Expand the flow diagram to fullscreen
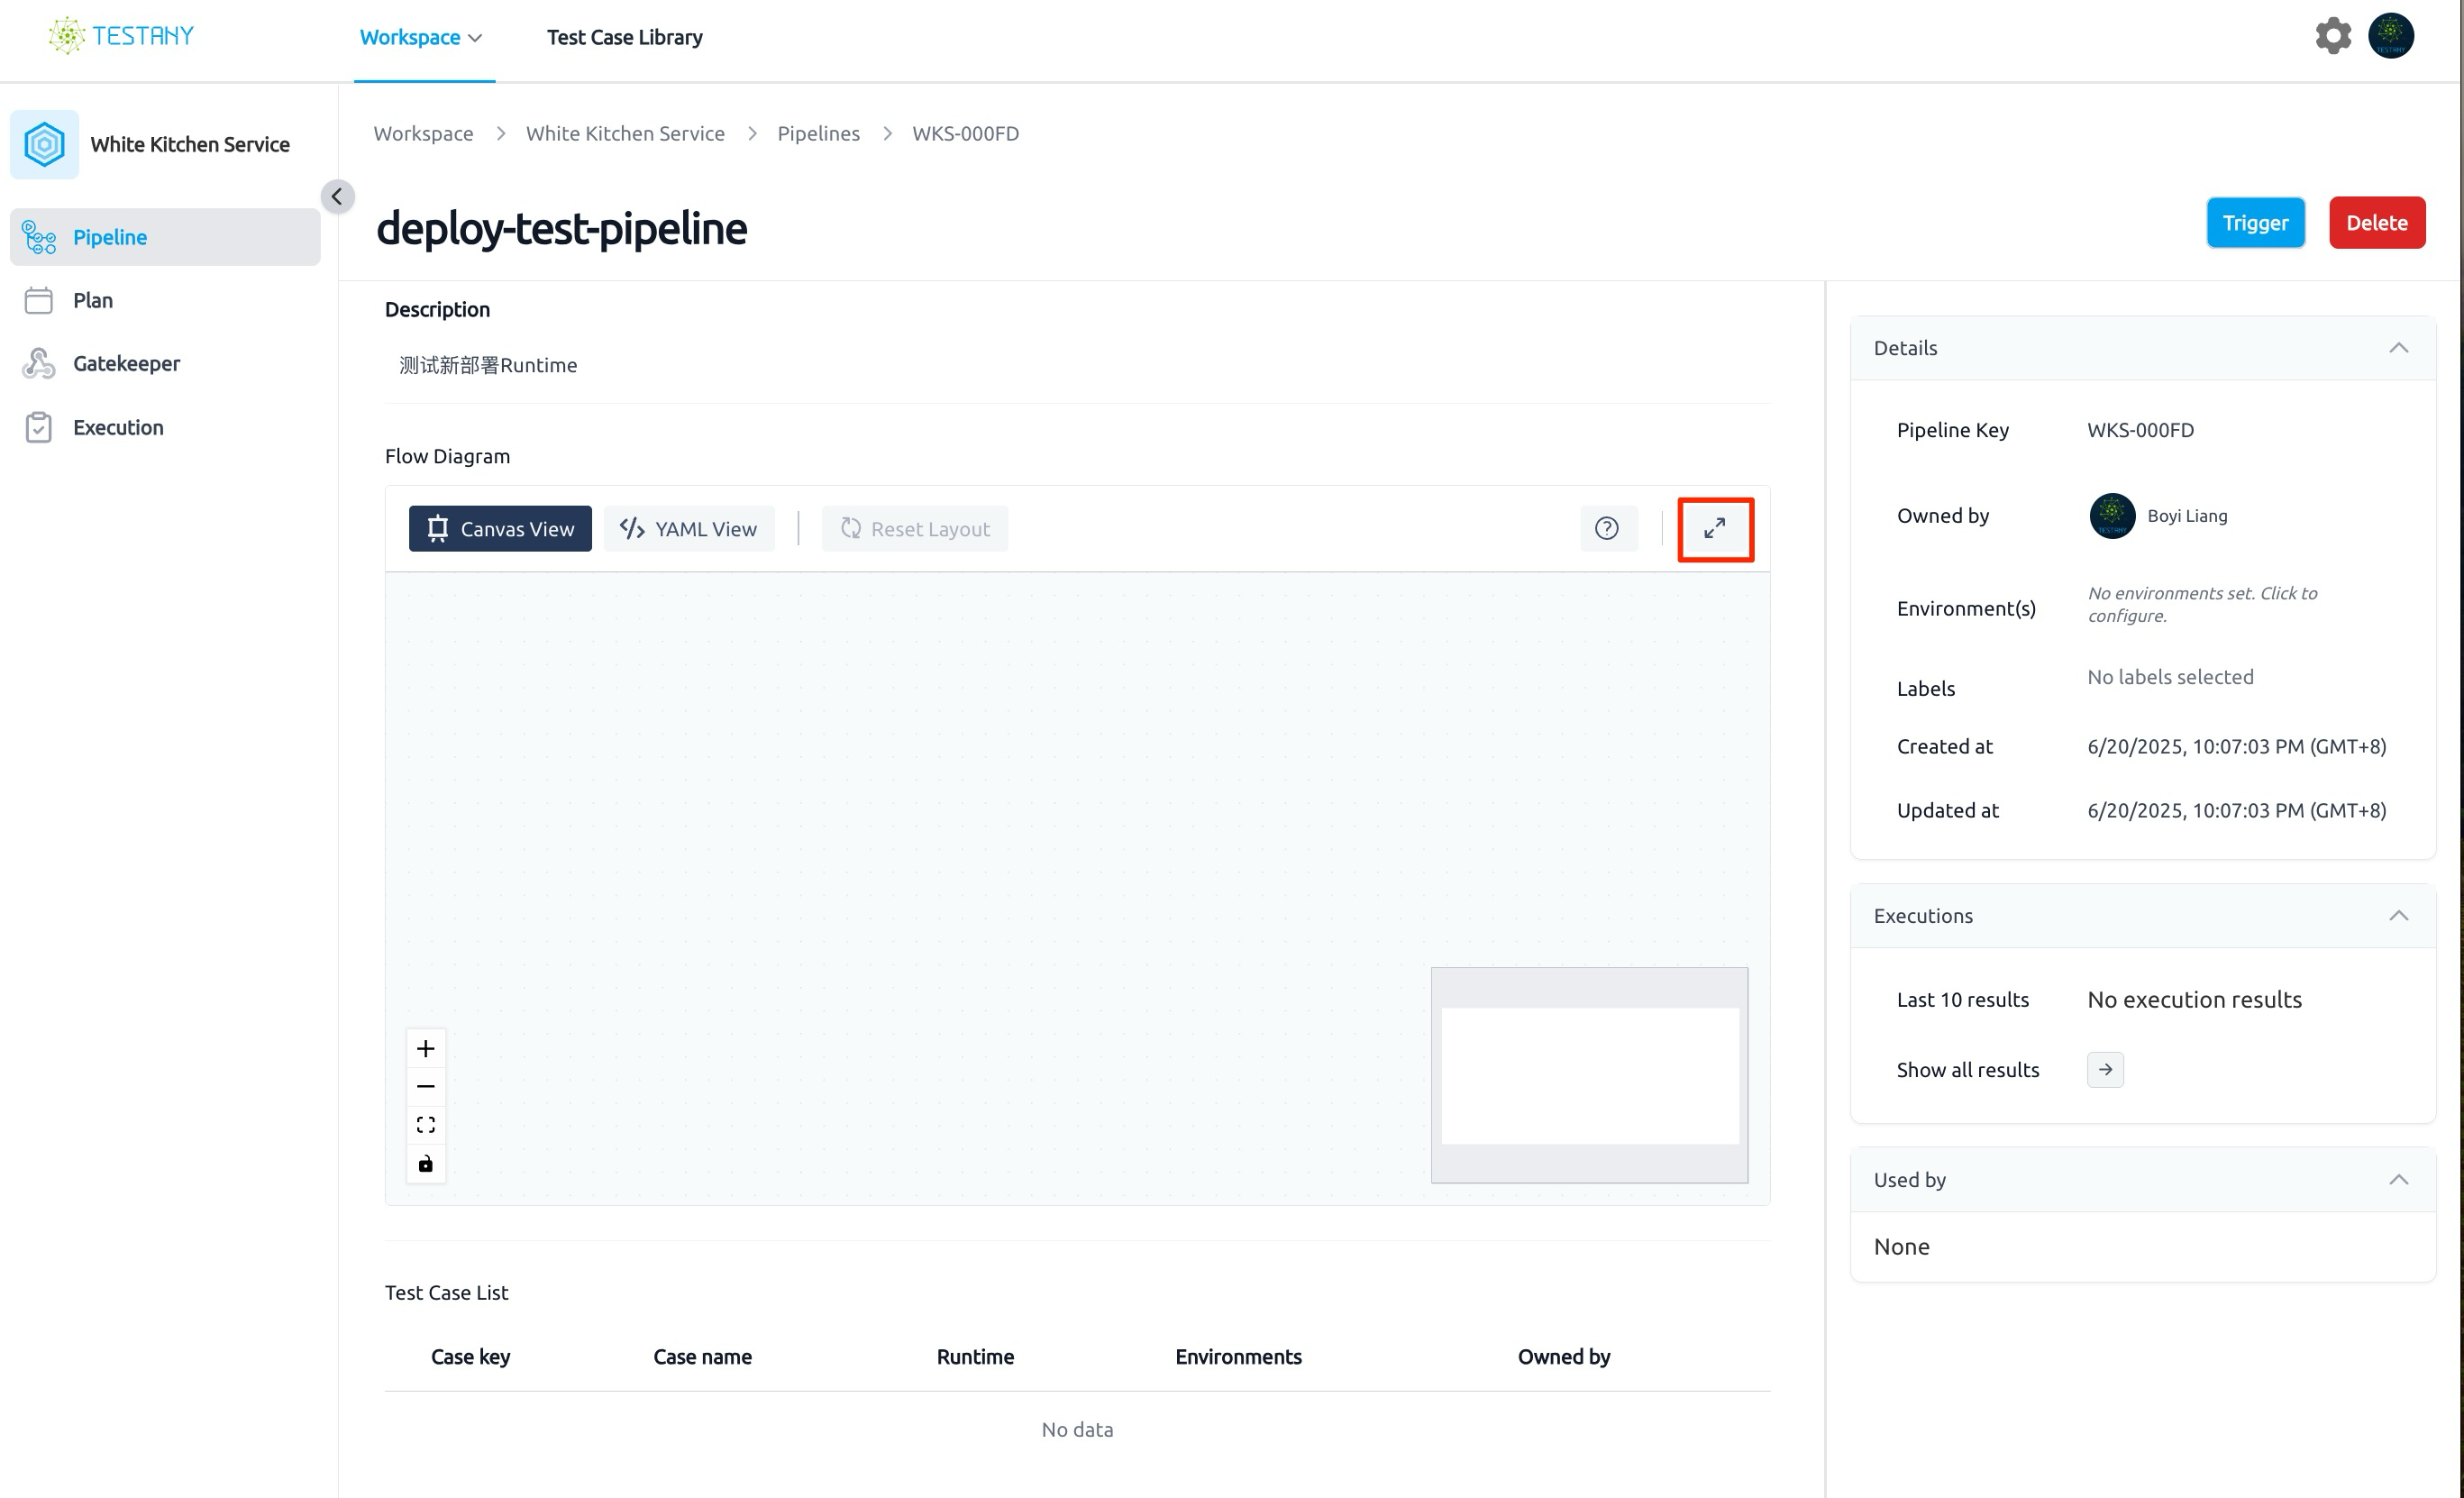The width and height of the screenshot is (2464, 1498). [1715, 529]
